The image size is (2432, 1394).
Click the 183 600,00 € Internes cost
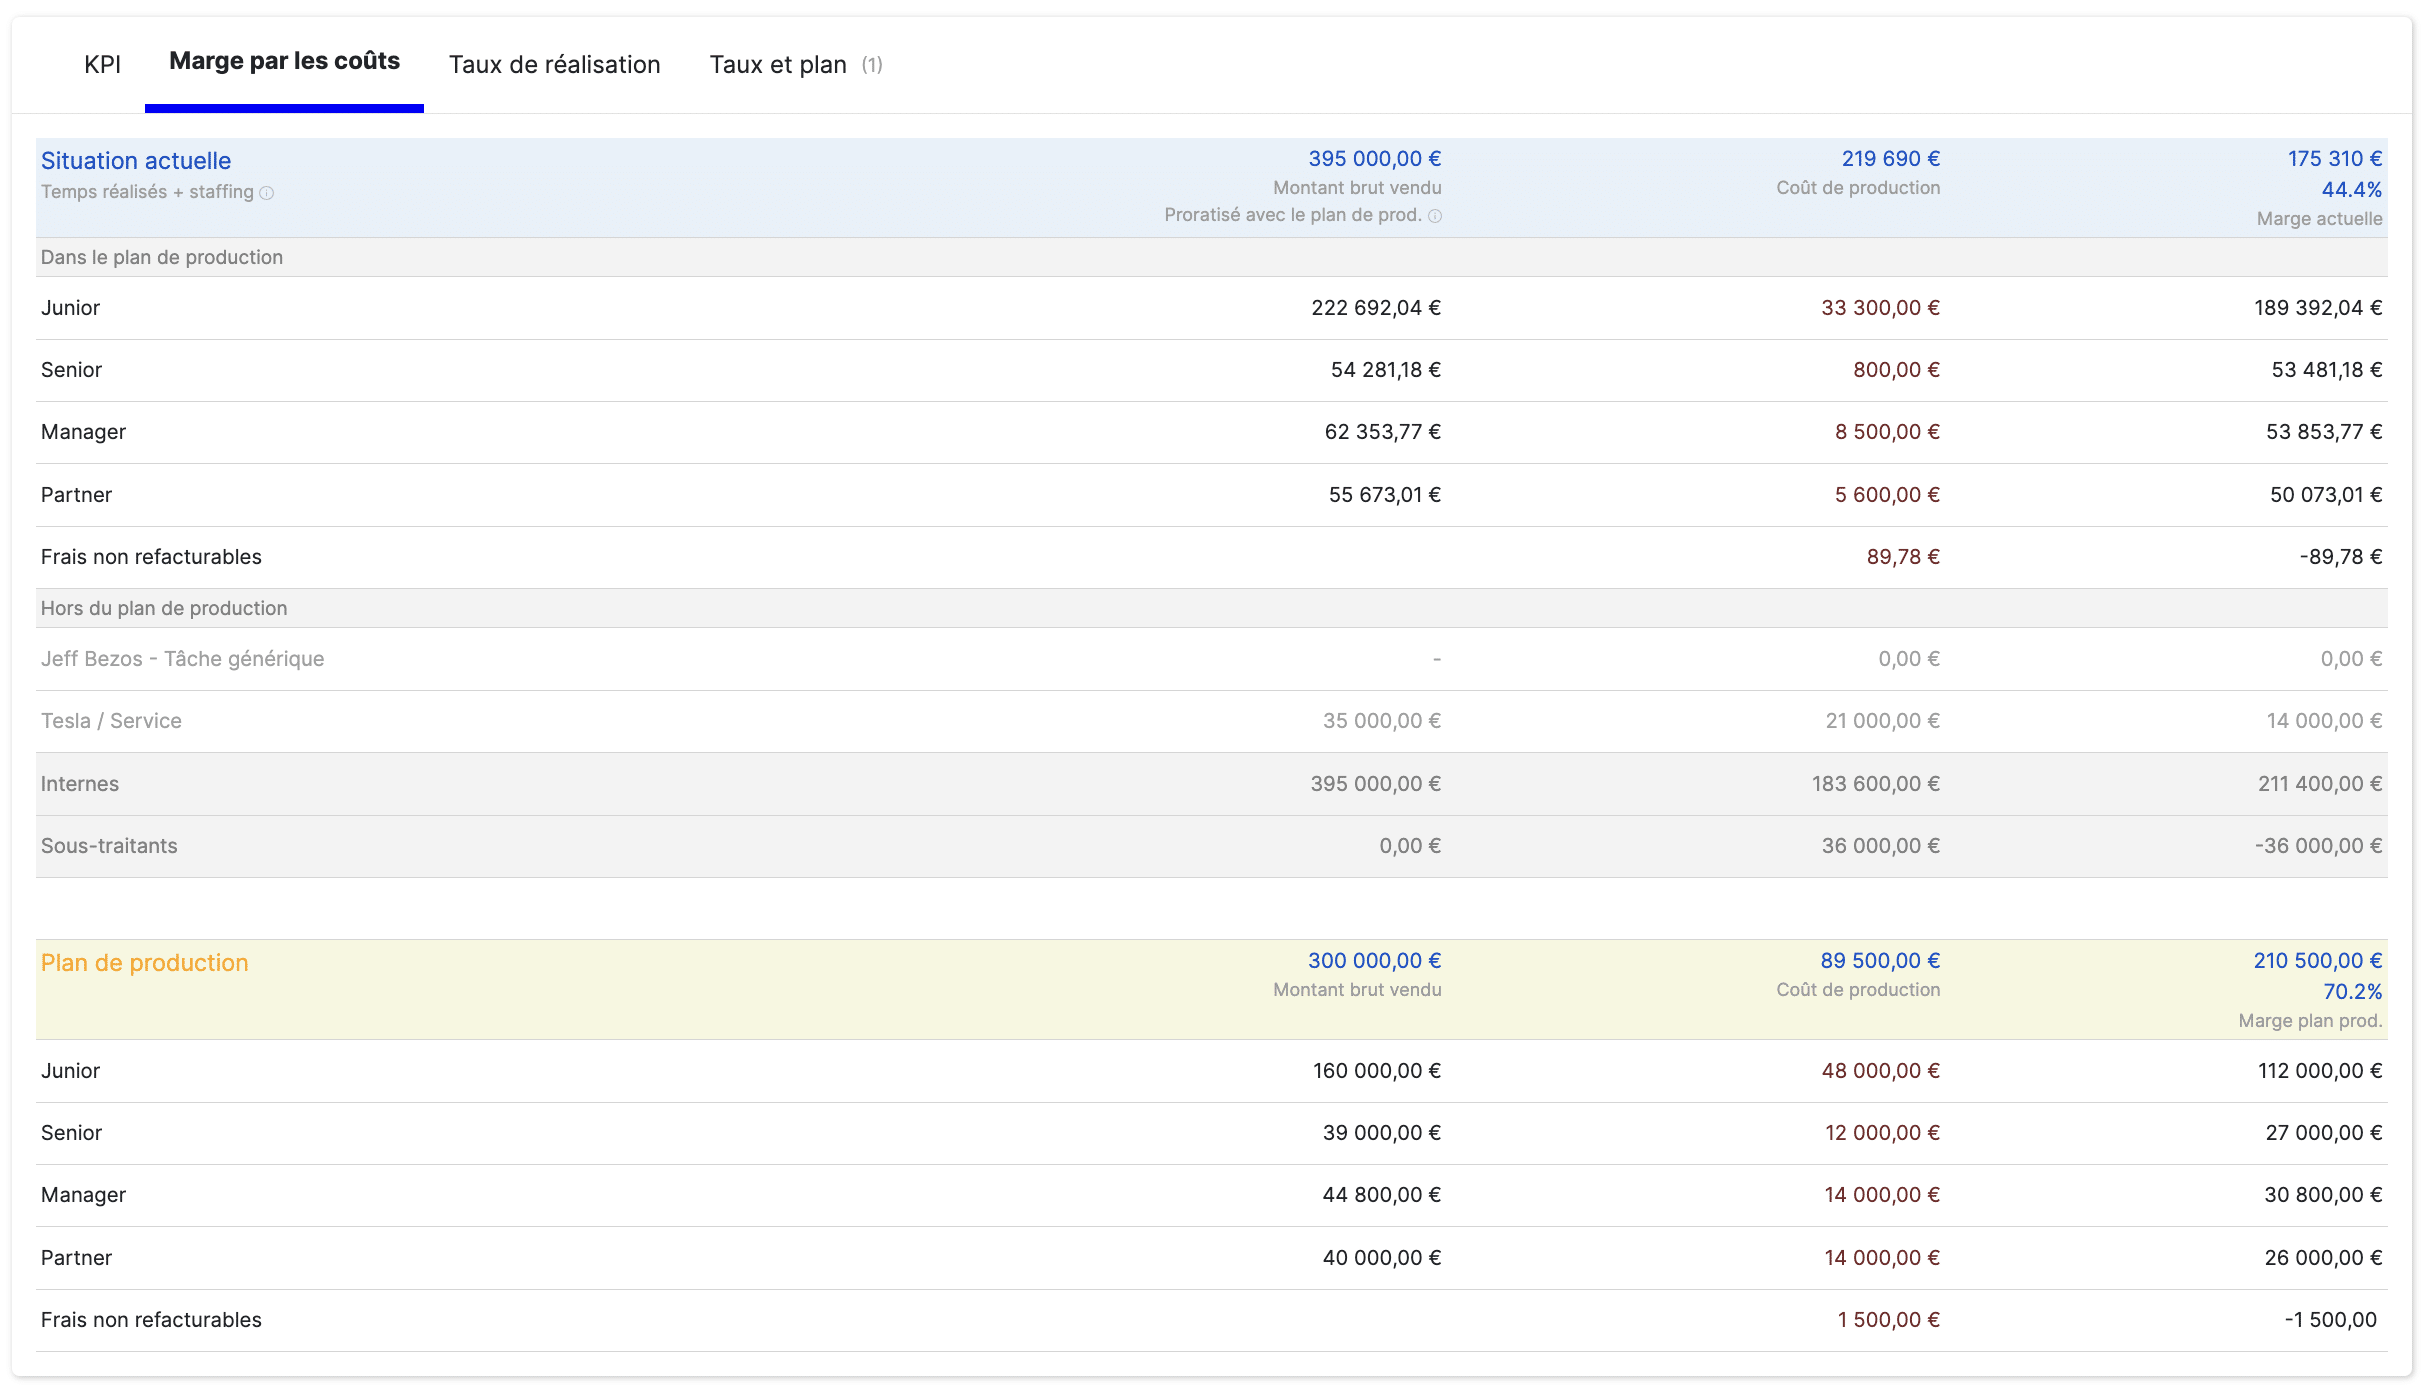pyautogui.click(x=1875, y=784)
